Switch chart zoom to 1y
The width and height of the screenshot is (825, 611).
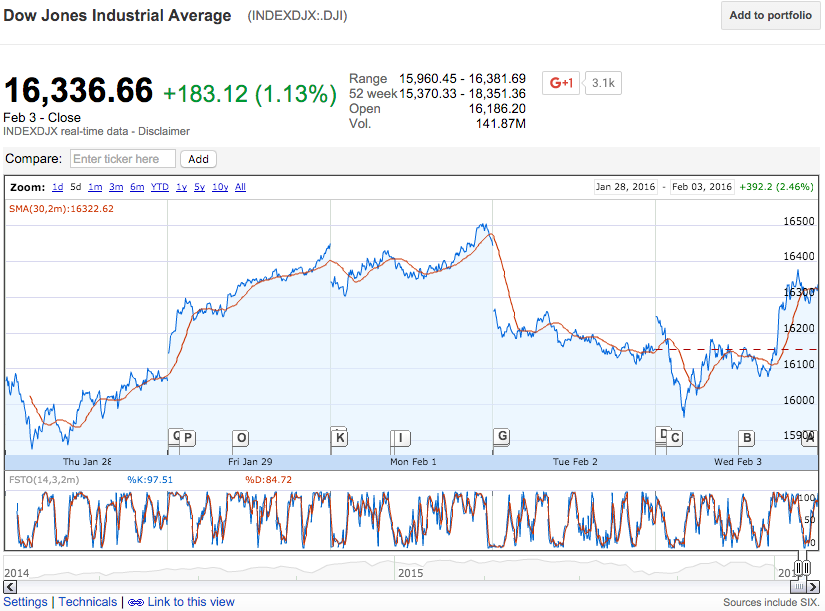[182, 187]
